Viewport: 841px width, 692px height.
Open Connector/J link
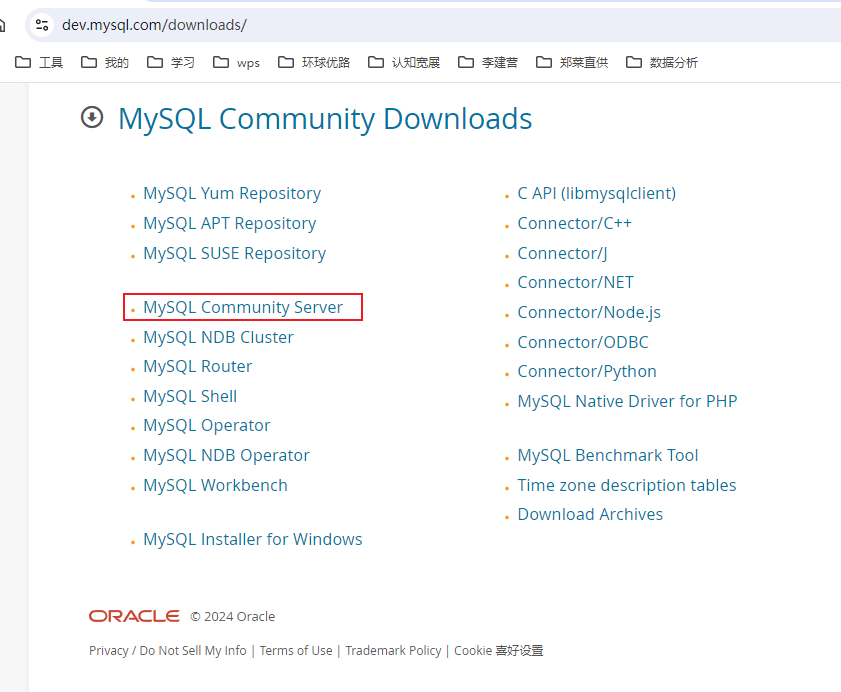(562, 253)
